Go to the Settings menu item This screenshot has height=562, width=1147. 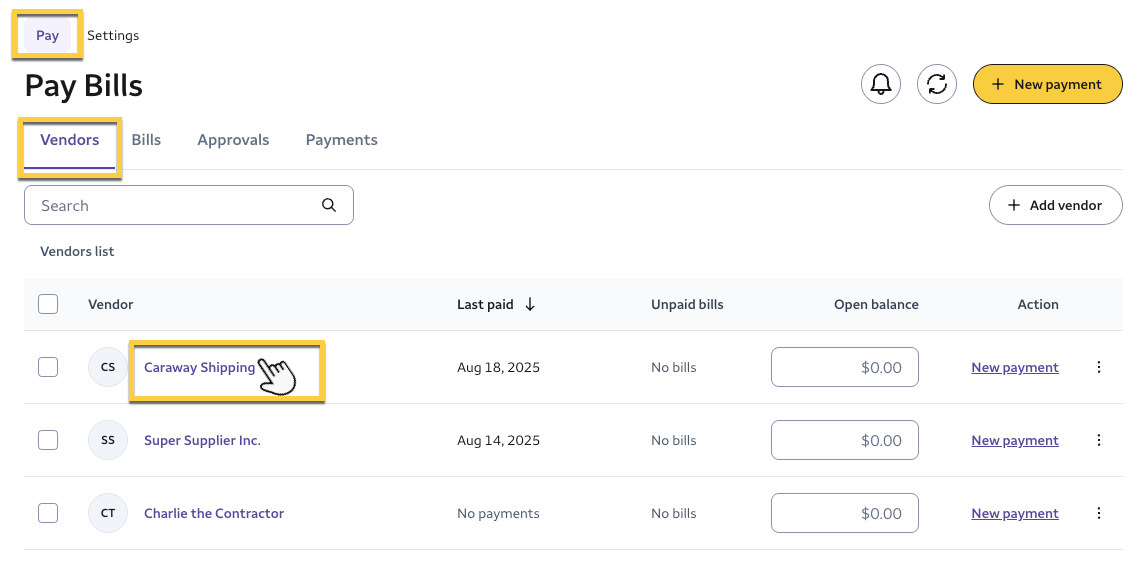(x=113, y=36)
